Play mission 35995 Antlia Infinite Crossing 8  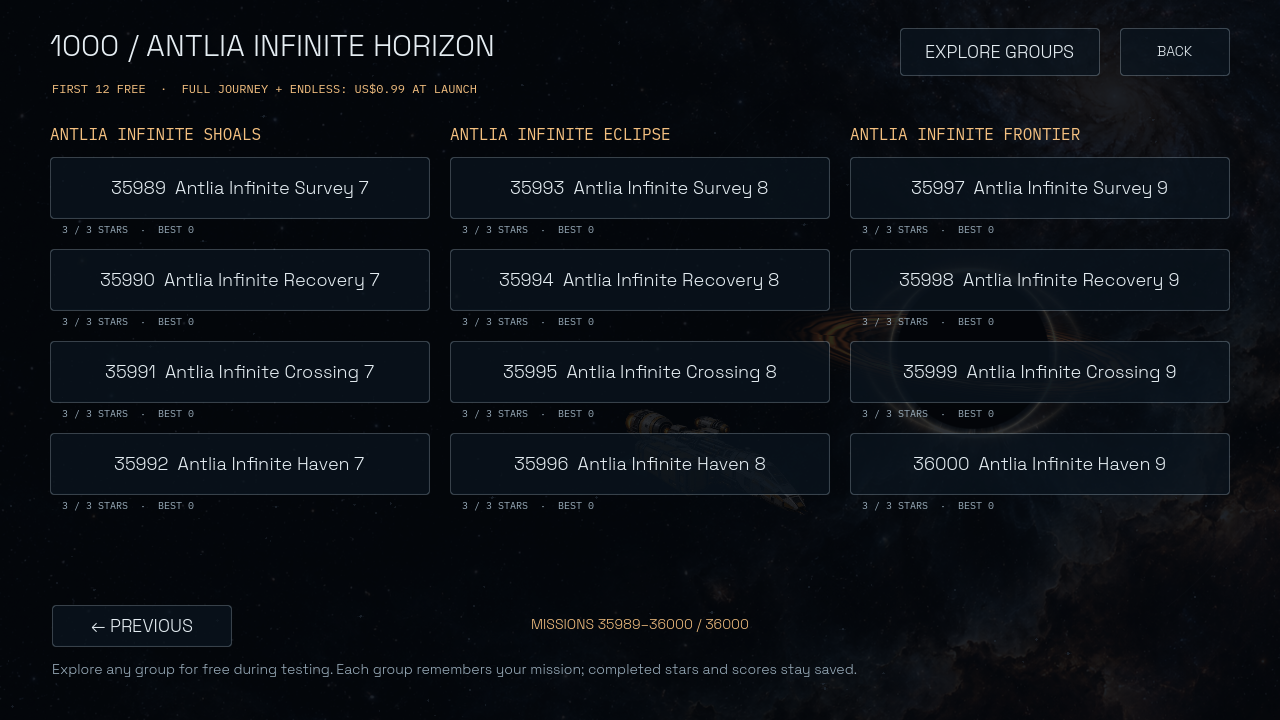pyautogui.click(x=640, y=372)
